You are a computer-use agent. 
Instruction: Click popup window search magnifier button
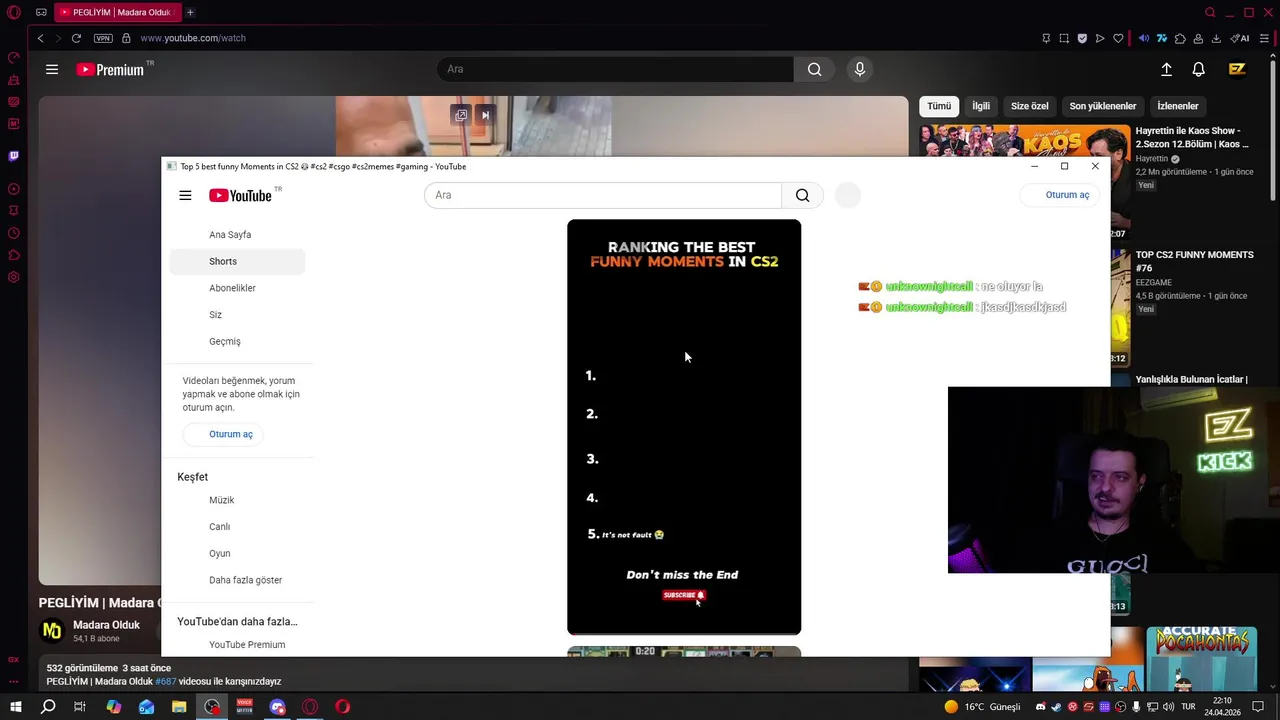click(803, 195)
